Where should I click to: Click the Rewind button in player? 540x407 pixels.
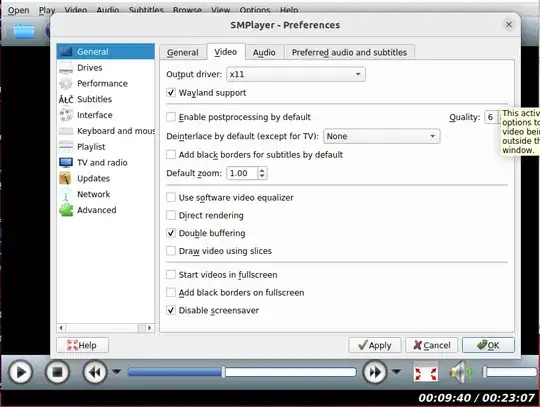click(x=95, y=372)
